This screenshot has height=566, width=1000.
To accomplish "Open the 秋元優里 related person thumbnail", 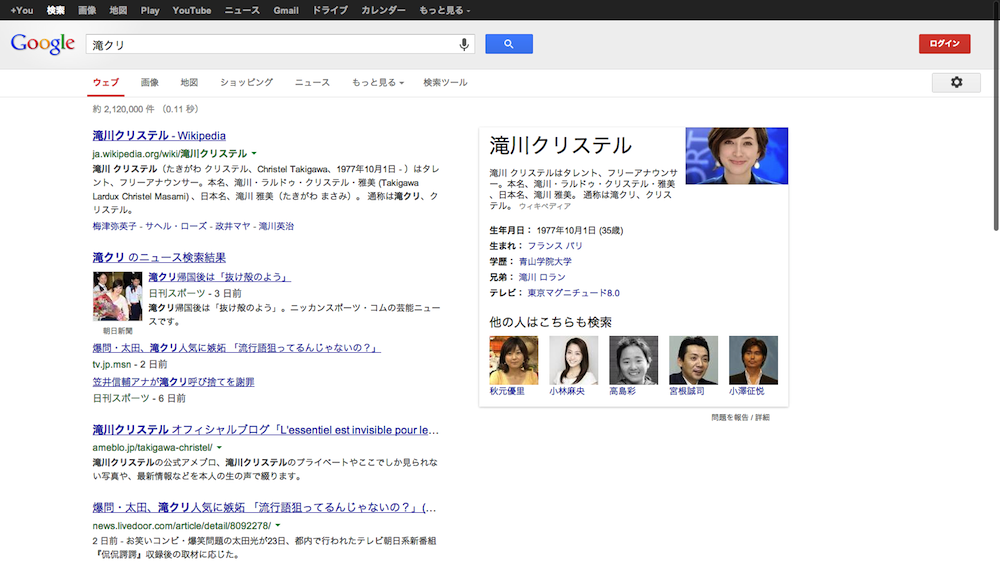I will pyautogui.click(x=514, y=360).
